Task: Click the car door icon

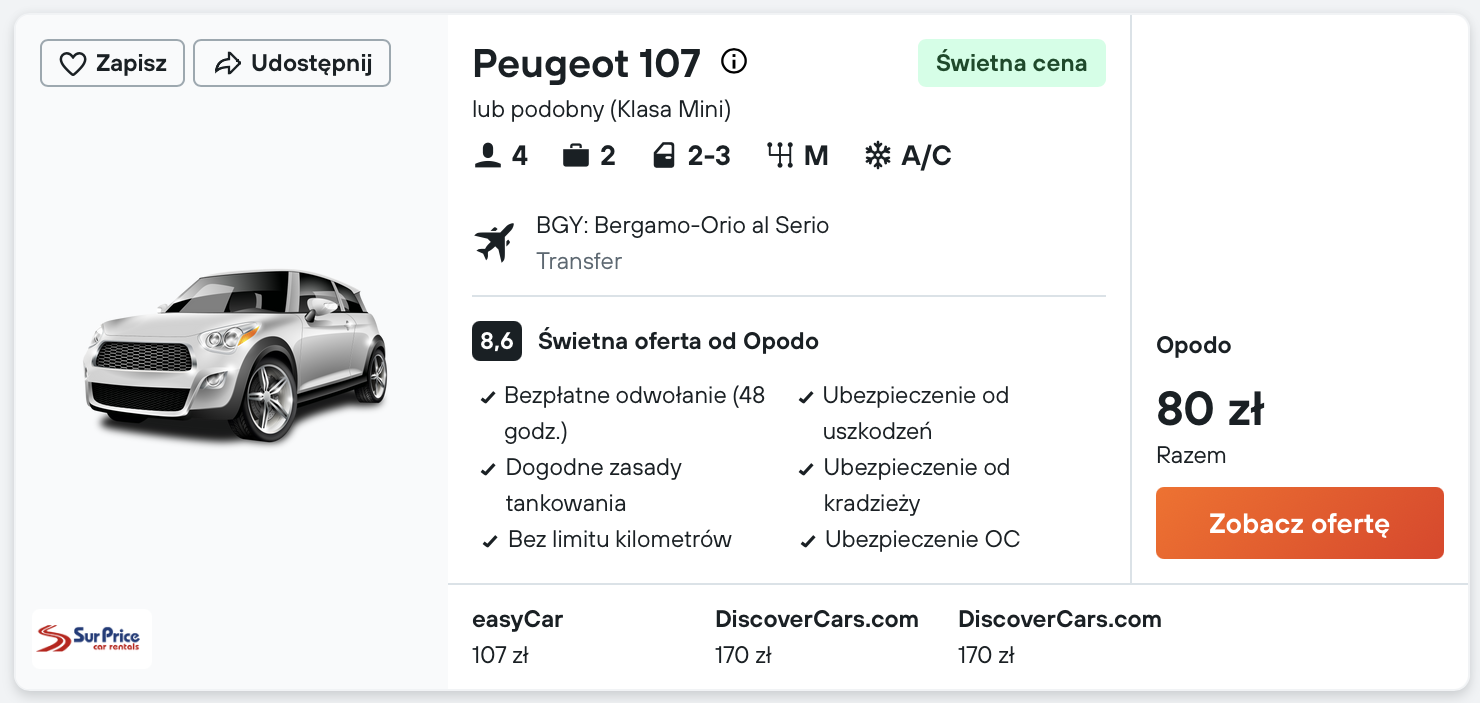Action: [664, 156]
